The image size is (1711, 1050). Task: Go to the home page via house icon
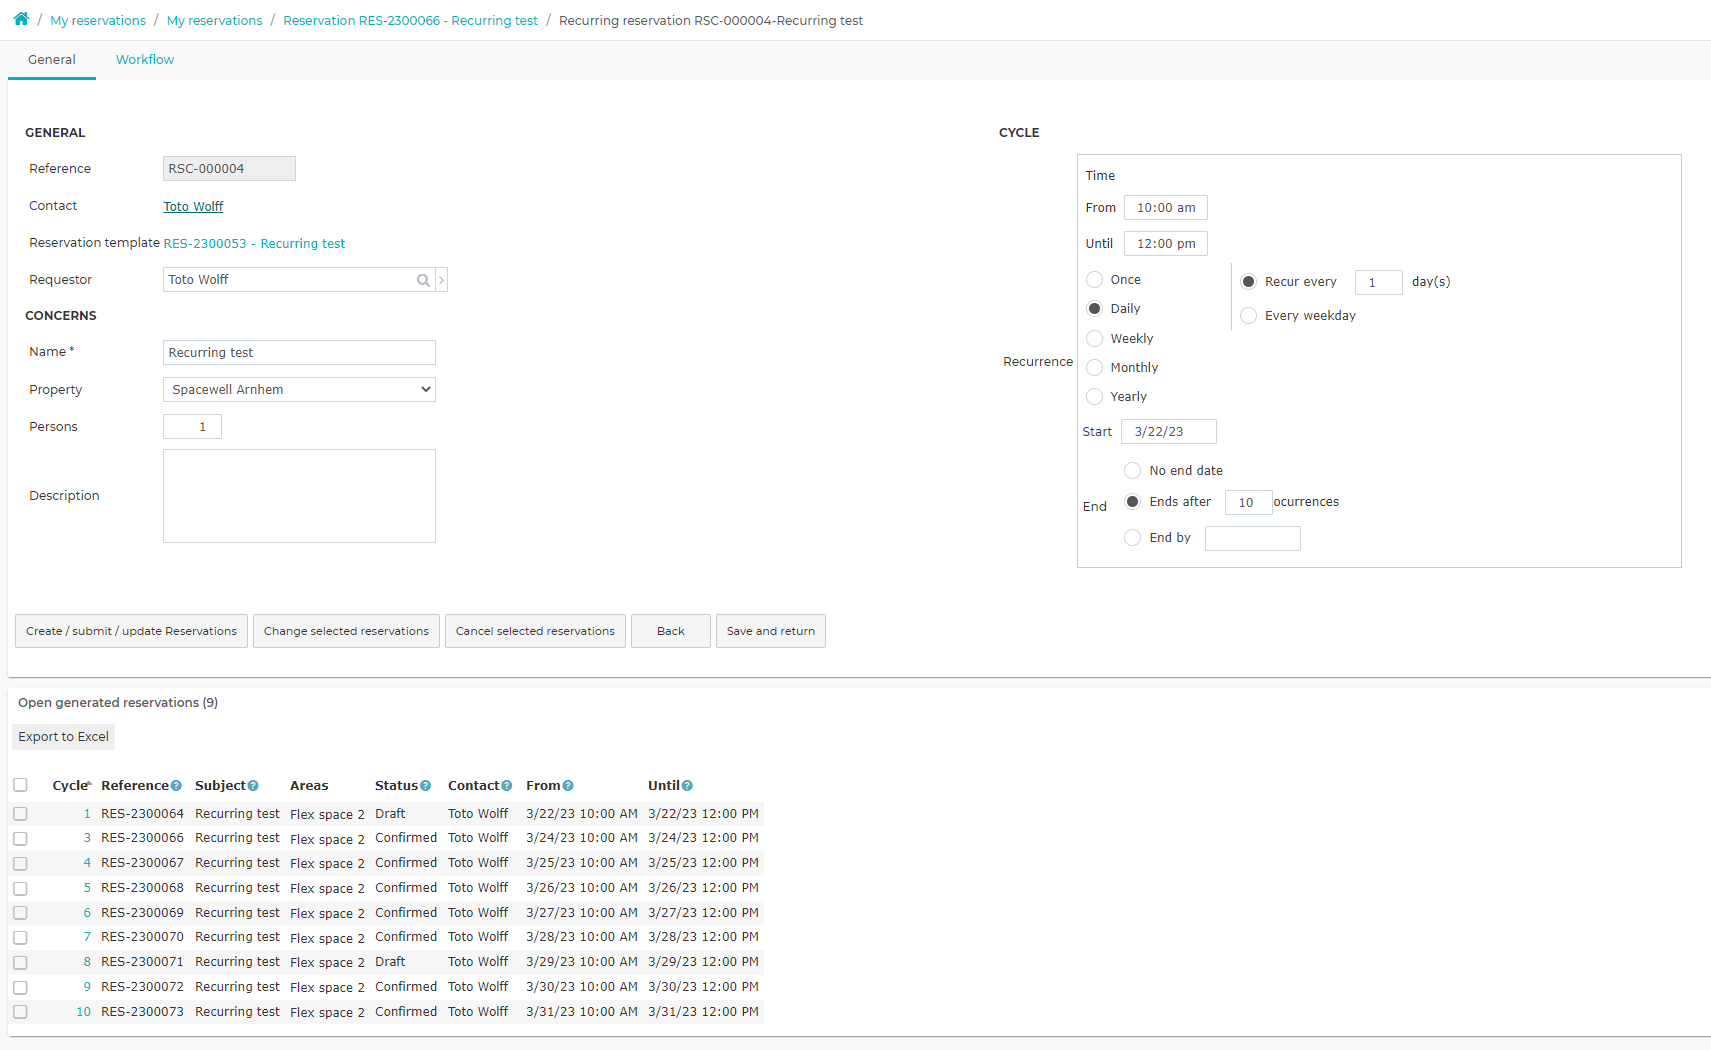[x=21, y=19]
